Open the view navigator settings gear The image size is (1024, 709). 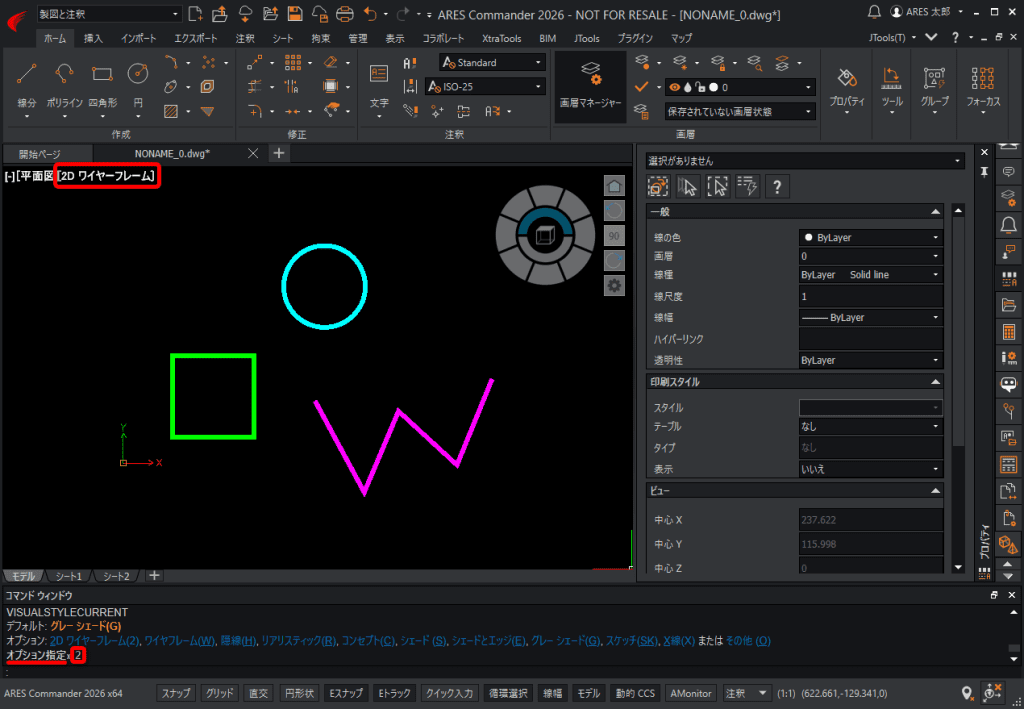click(615, 286)
